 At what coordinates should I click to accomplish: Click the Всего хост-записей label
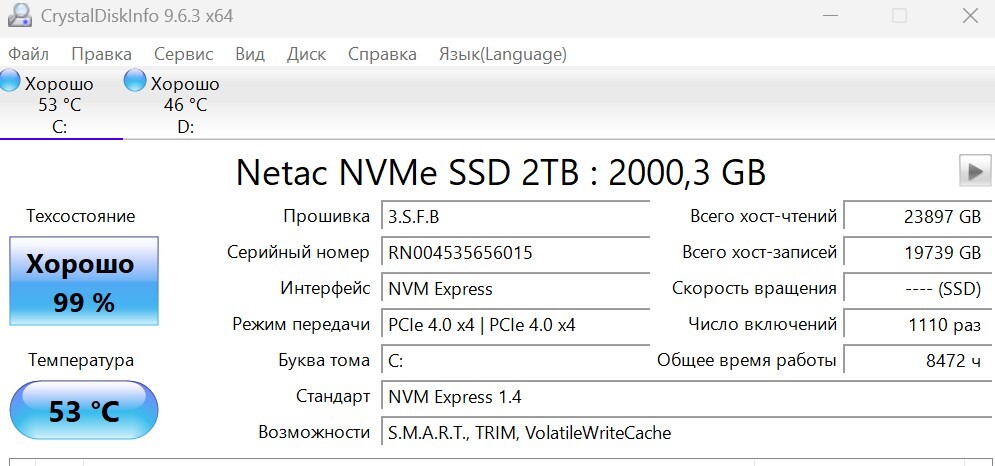pos(760,253)
